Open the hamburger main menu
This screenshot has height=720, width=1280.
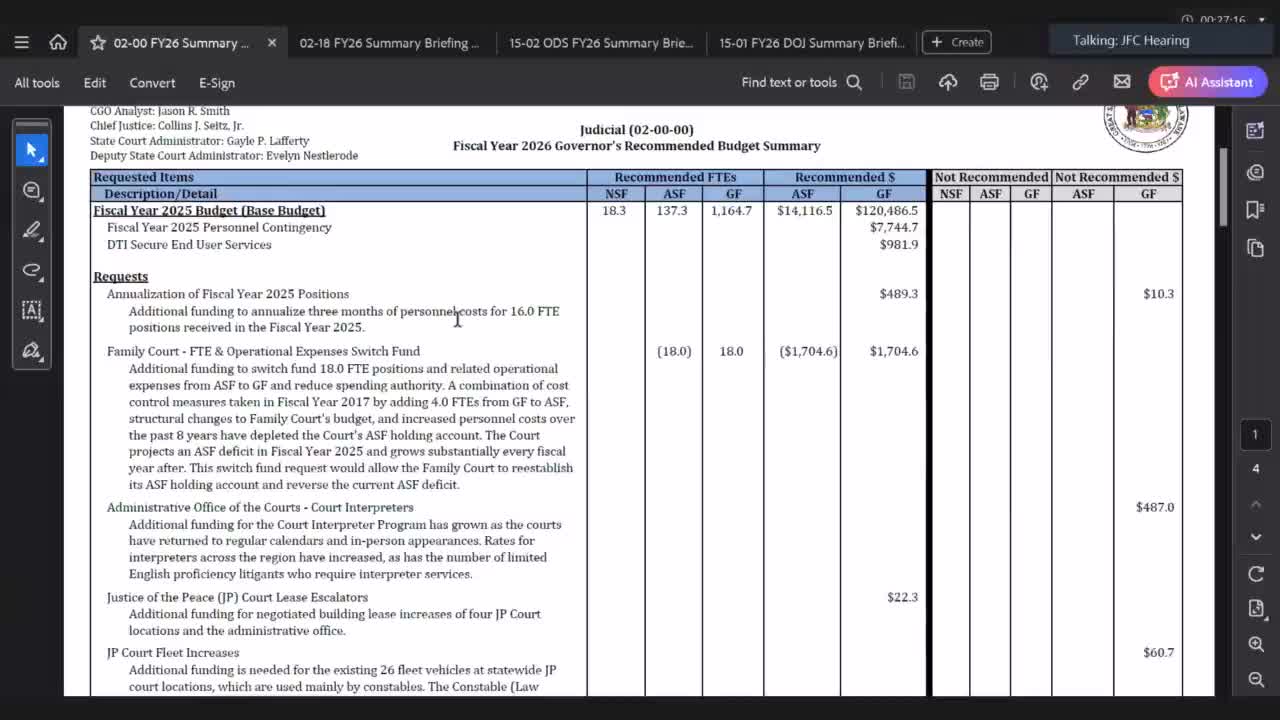[21, 42]
